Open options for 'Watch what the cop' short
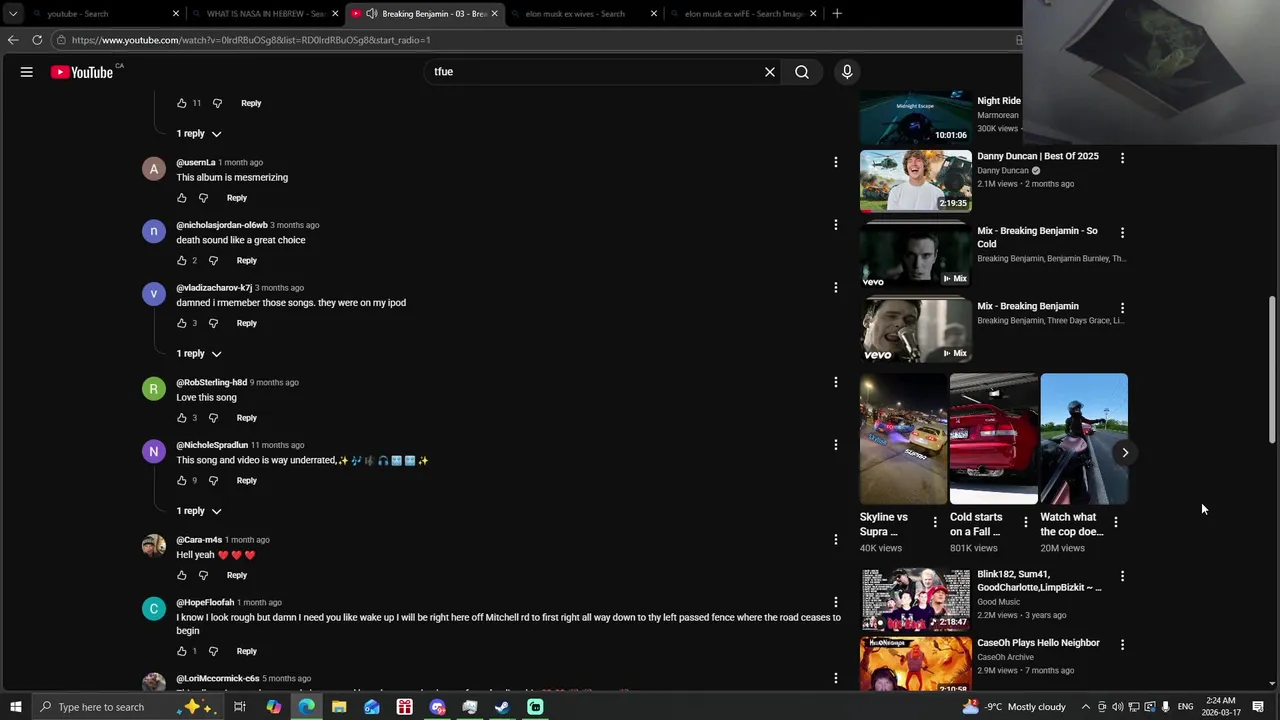 pos(1116,522)
